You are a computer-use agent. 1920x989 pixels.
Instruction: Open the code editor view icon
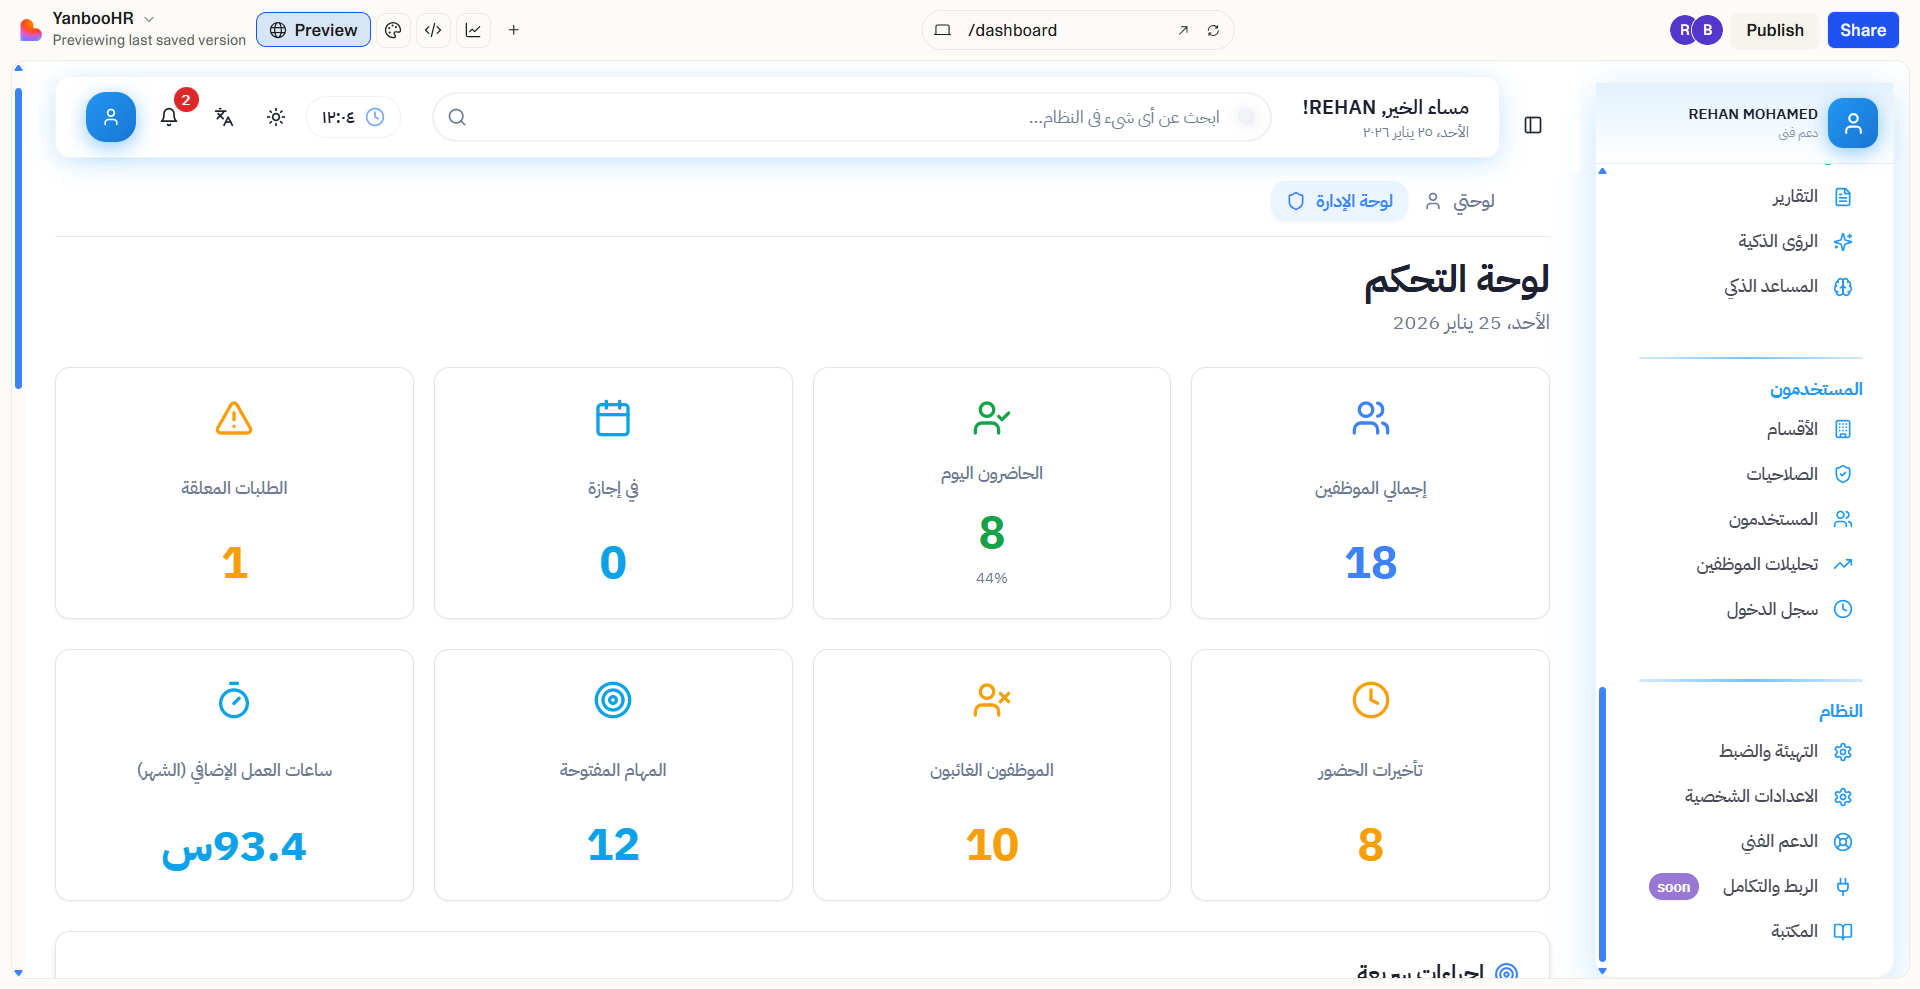(x=433, y=30)
